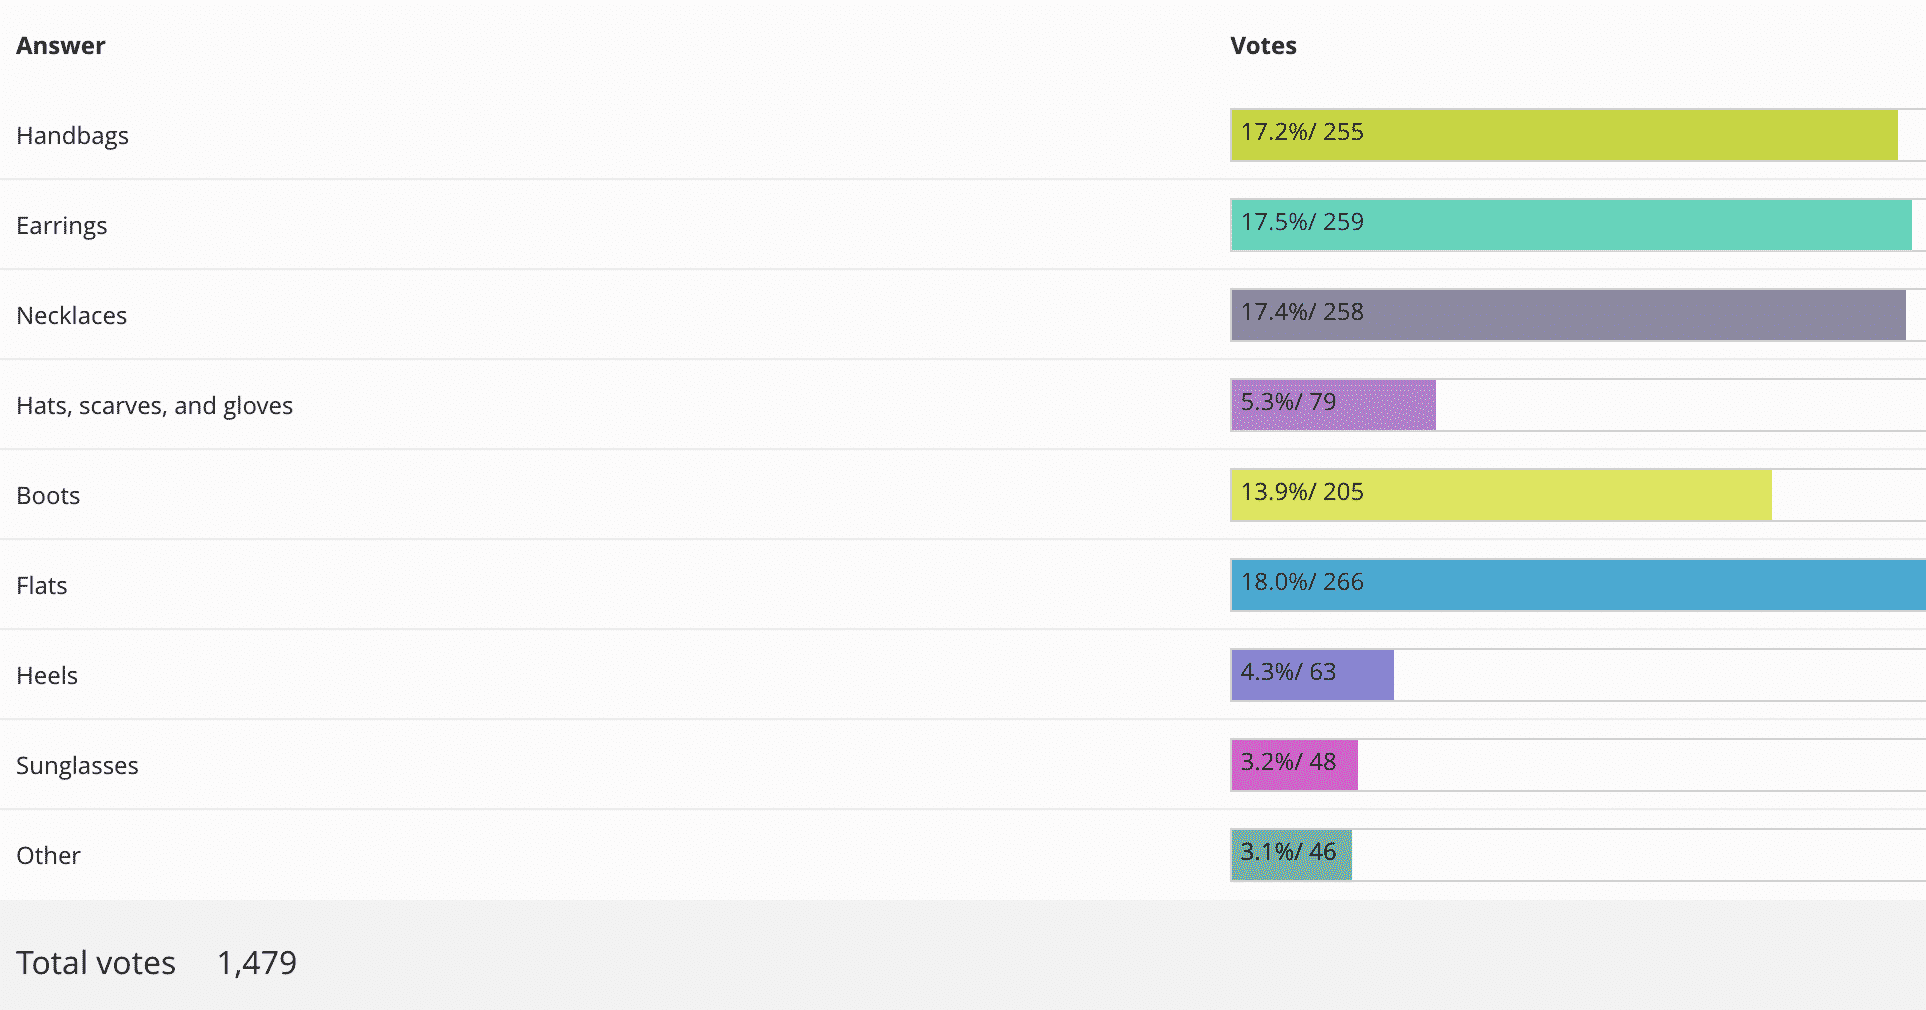Select the Earrings answer label

tap(62, 226)
